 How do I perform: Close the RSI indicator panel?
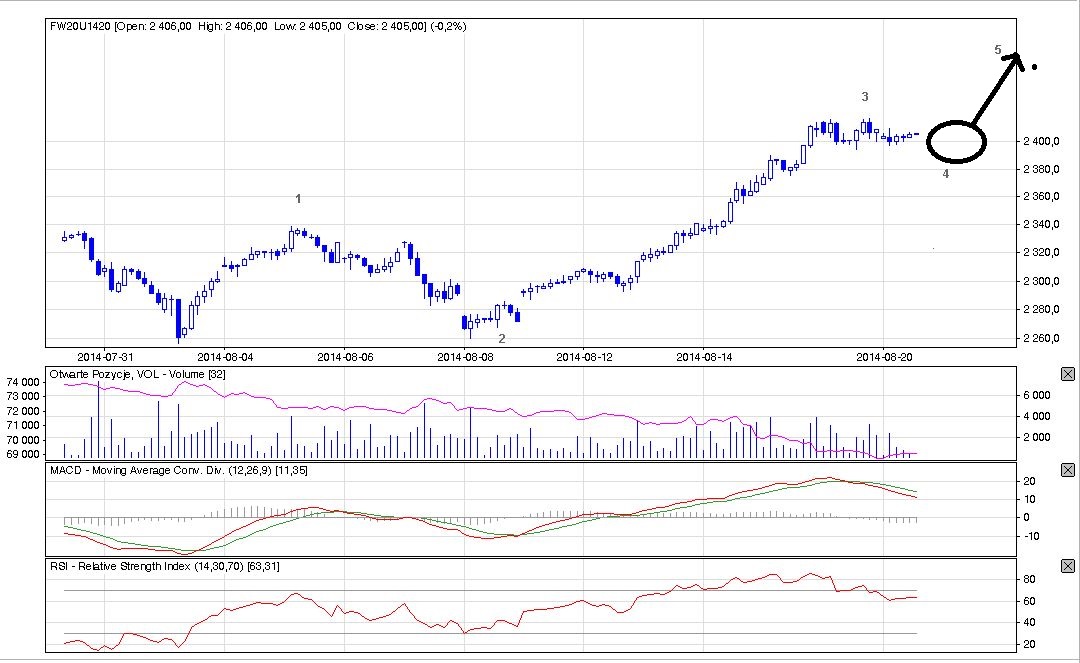1067,566
